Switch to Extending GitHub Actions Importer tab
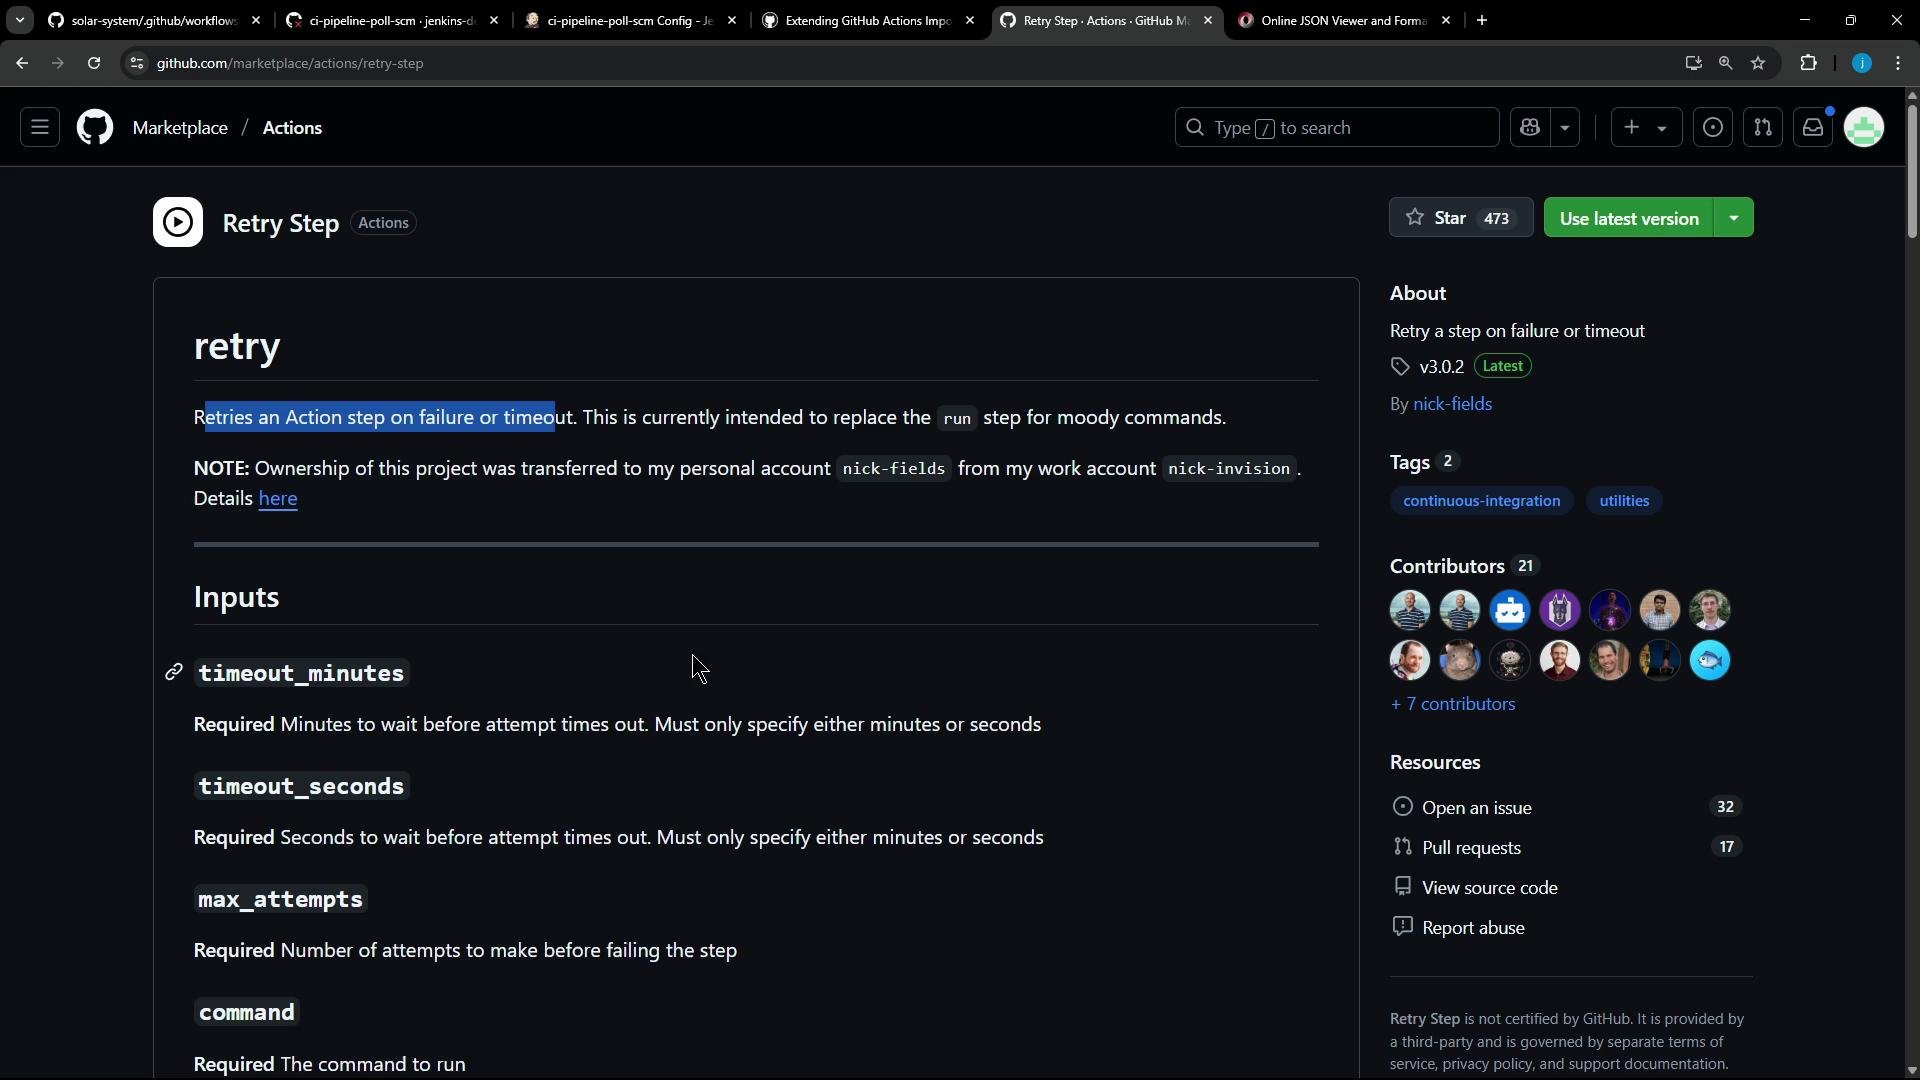The width and height of the screenshot is (1920, 1080). (868, 20)
